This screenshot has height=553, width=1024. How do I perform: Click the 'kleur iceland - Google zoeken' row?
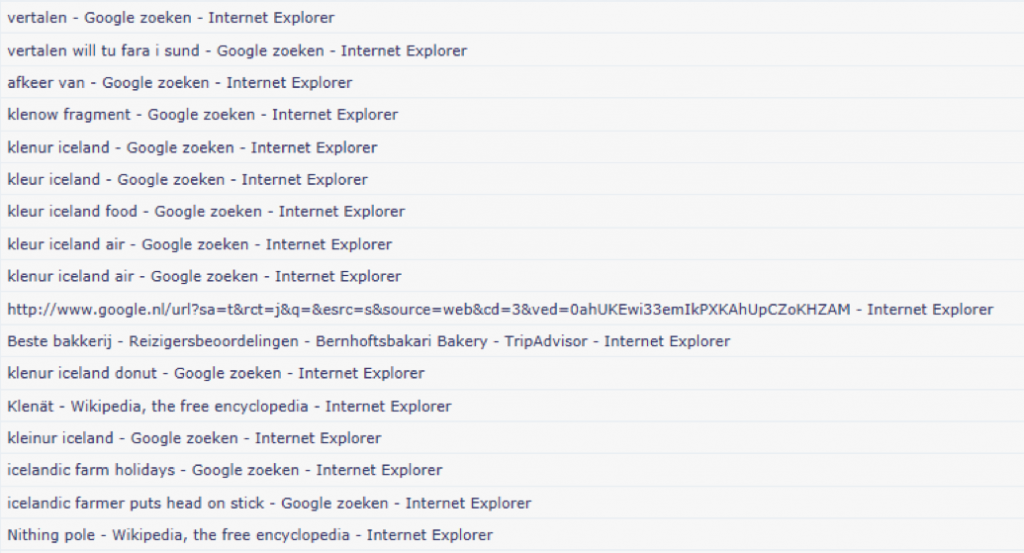point(187,180)
